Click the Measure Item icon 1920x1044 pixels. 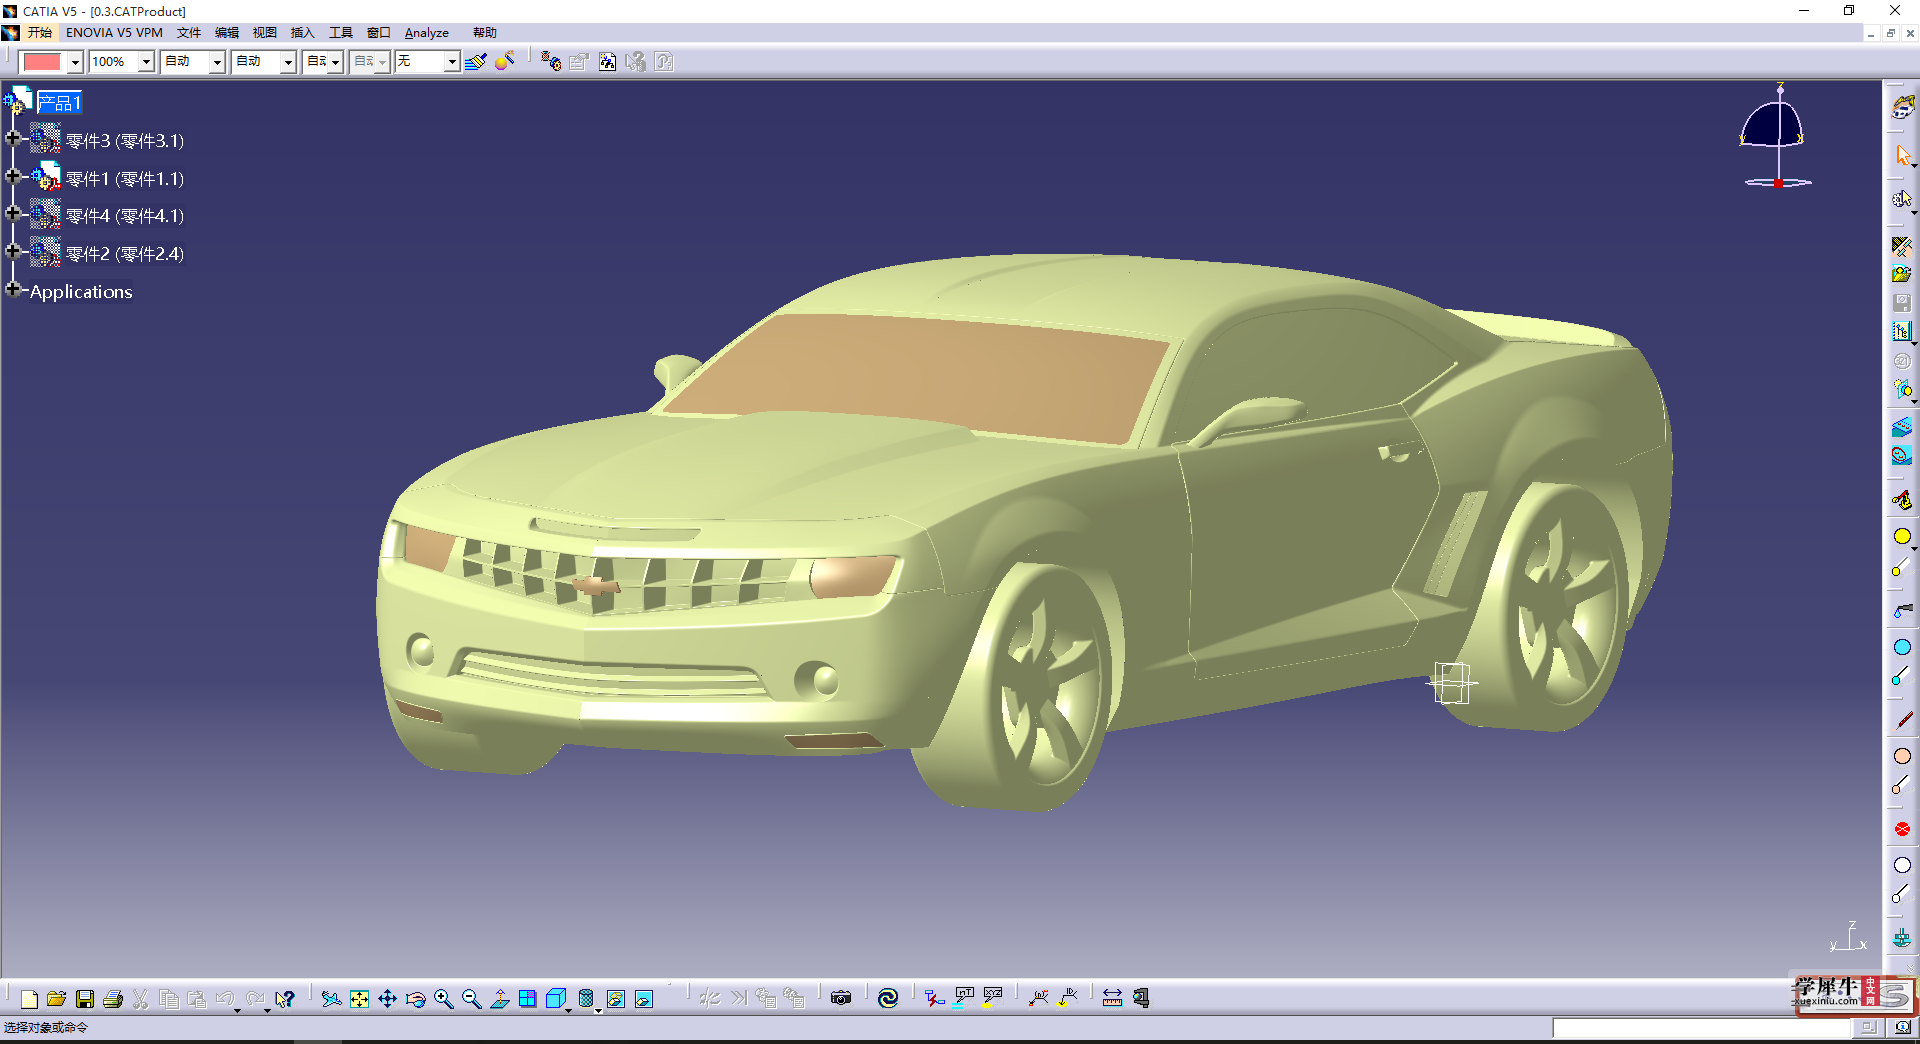(x=1141, y=998)
